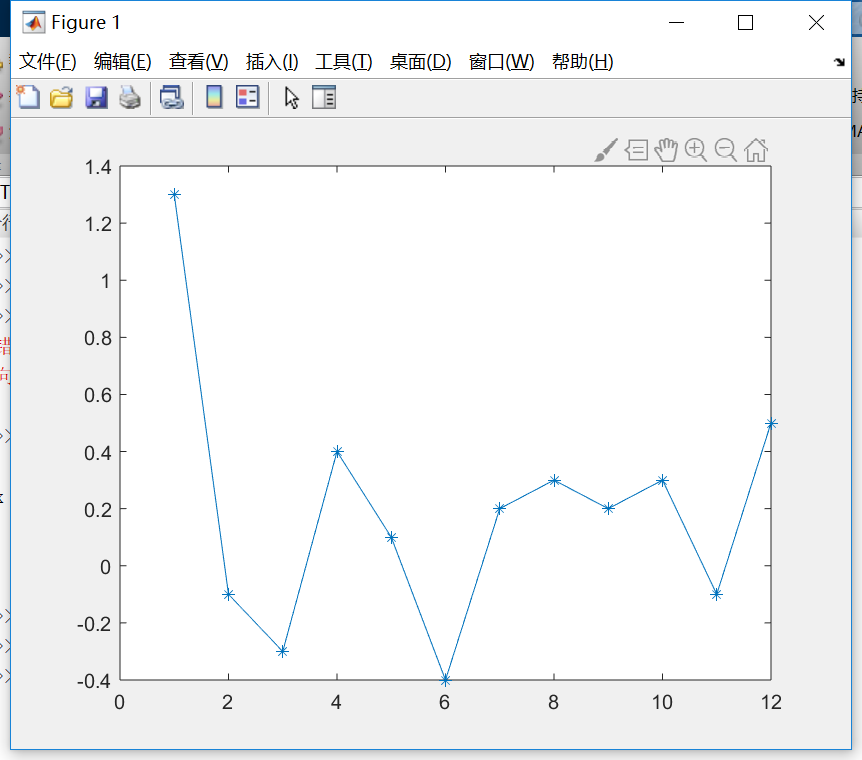The width and height of the screenshot is (862, 760).
Task: Open the 窗口(W) menu
Action: (501, 62)
